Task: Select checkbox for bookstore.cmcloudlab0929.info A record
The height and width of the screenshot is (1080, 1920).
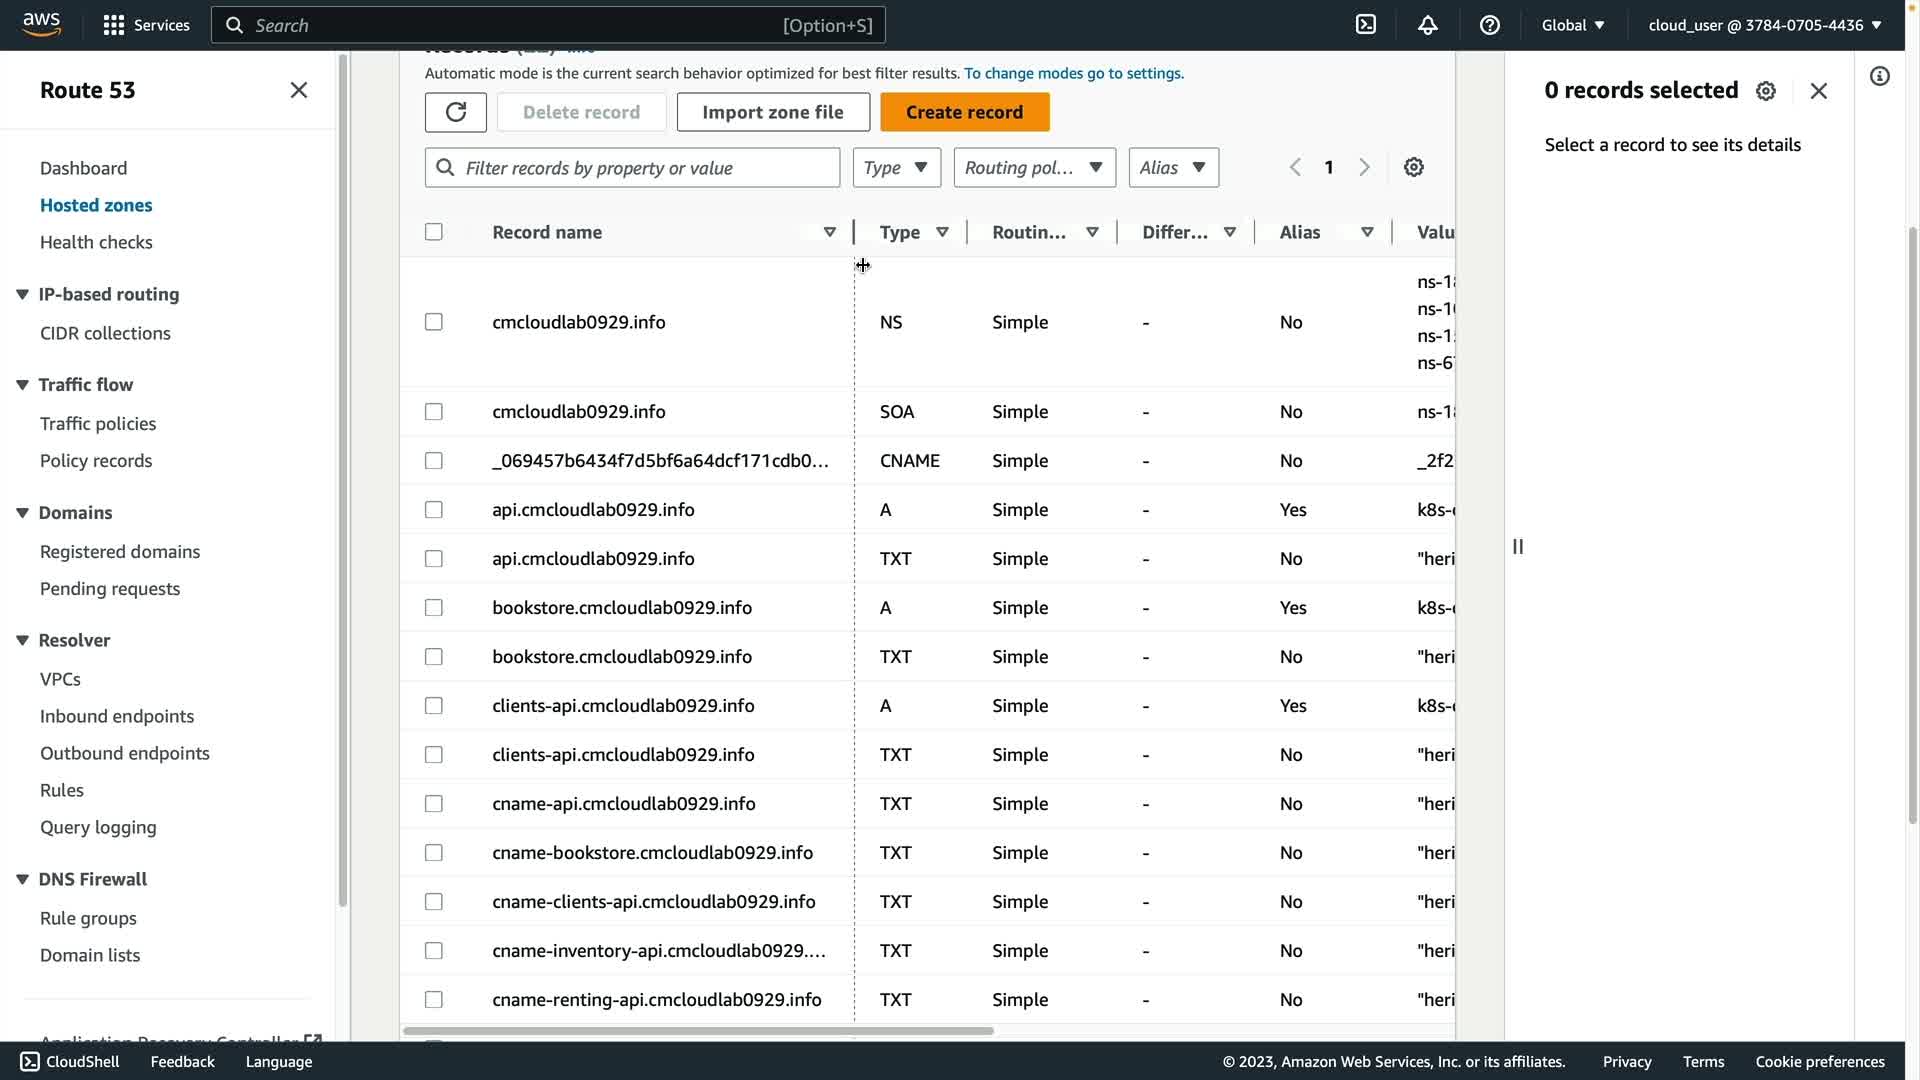Action: tap(434, 608)
